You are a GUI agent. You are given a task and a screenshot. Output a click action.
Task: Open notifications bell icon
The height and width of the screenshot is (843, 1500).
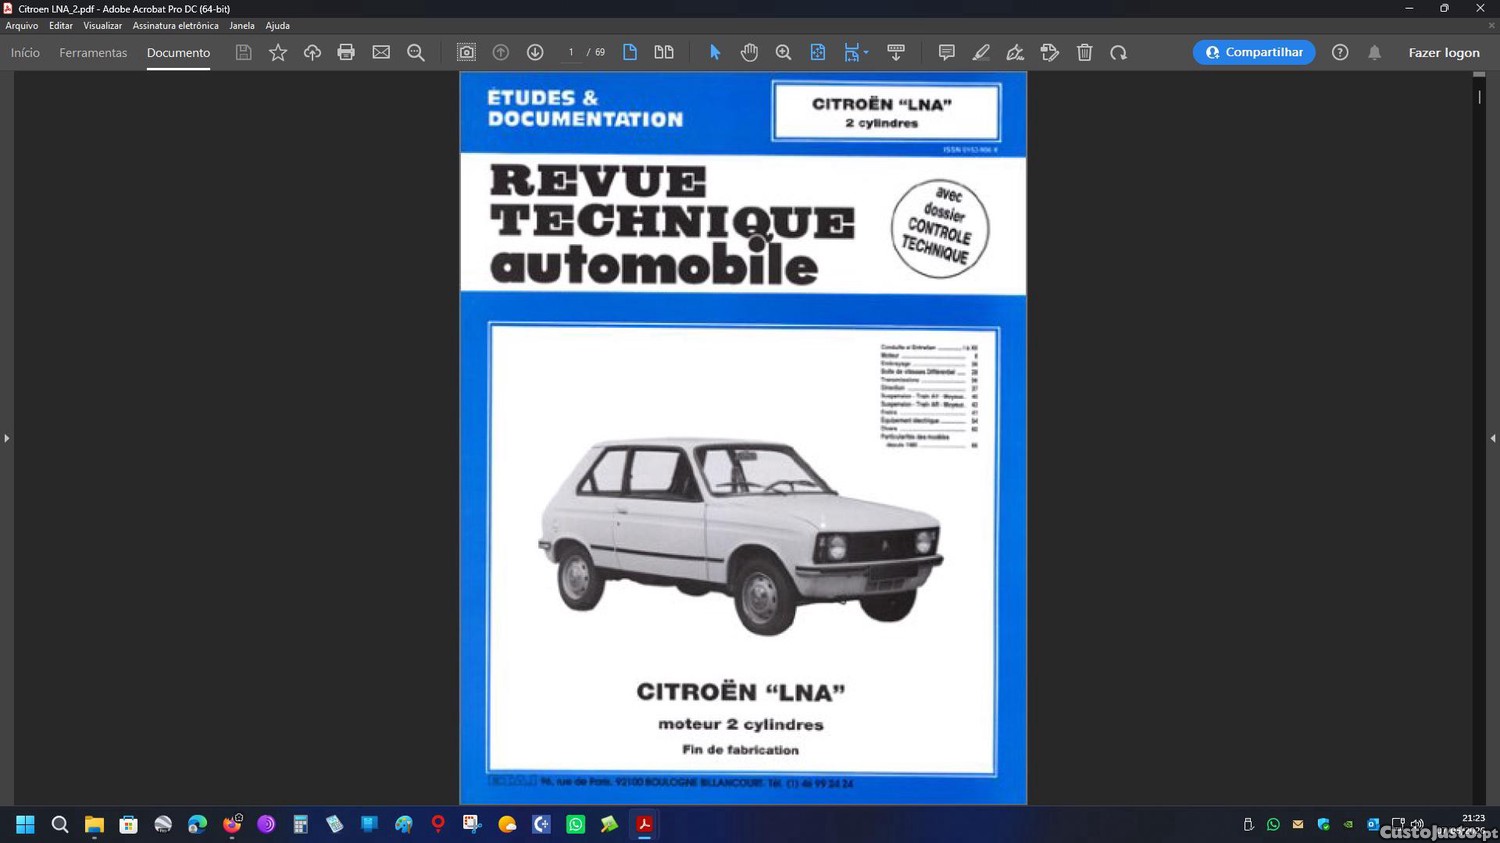[x=1375, y=52]
